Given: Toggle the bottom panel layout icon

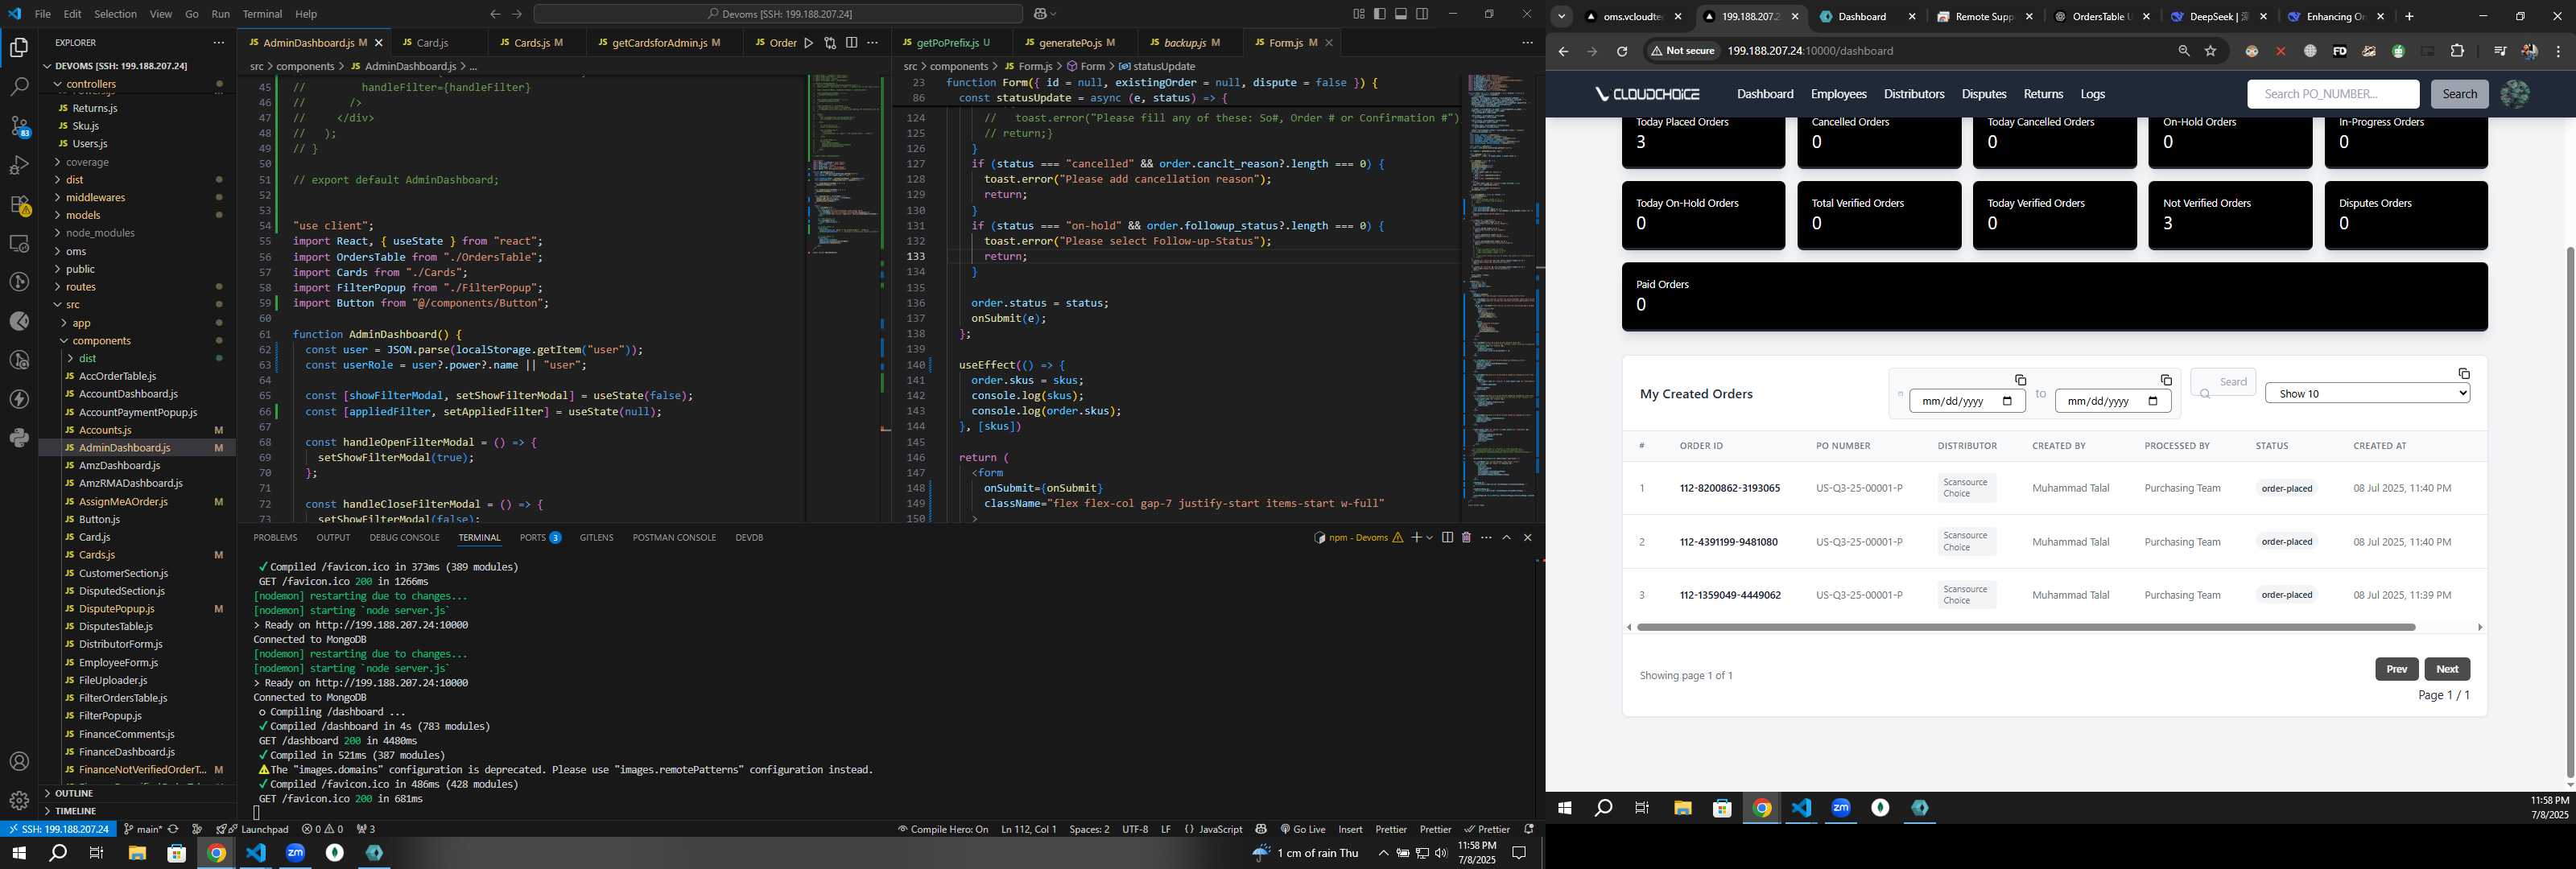Looking at the screenshot, I should 1401,14.
